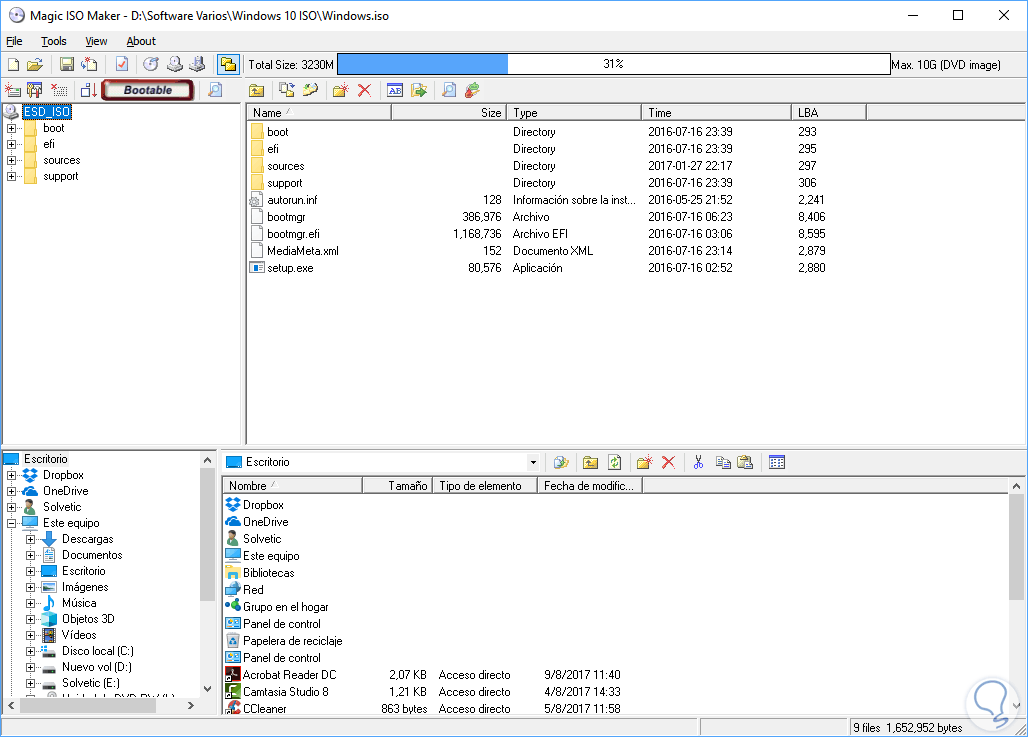
Task: Expand the Dropbox node in local tree
Action: [11, 475]
